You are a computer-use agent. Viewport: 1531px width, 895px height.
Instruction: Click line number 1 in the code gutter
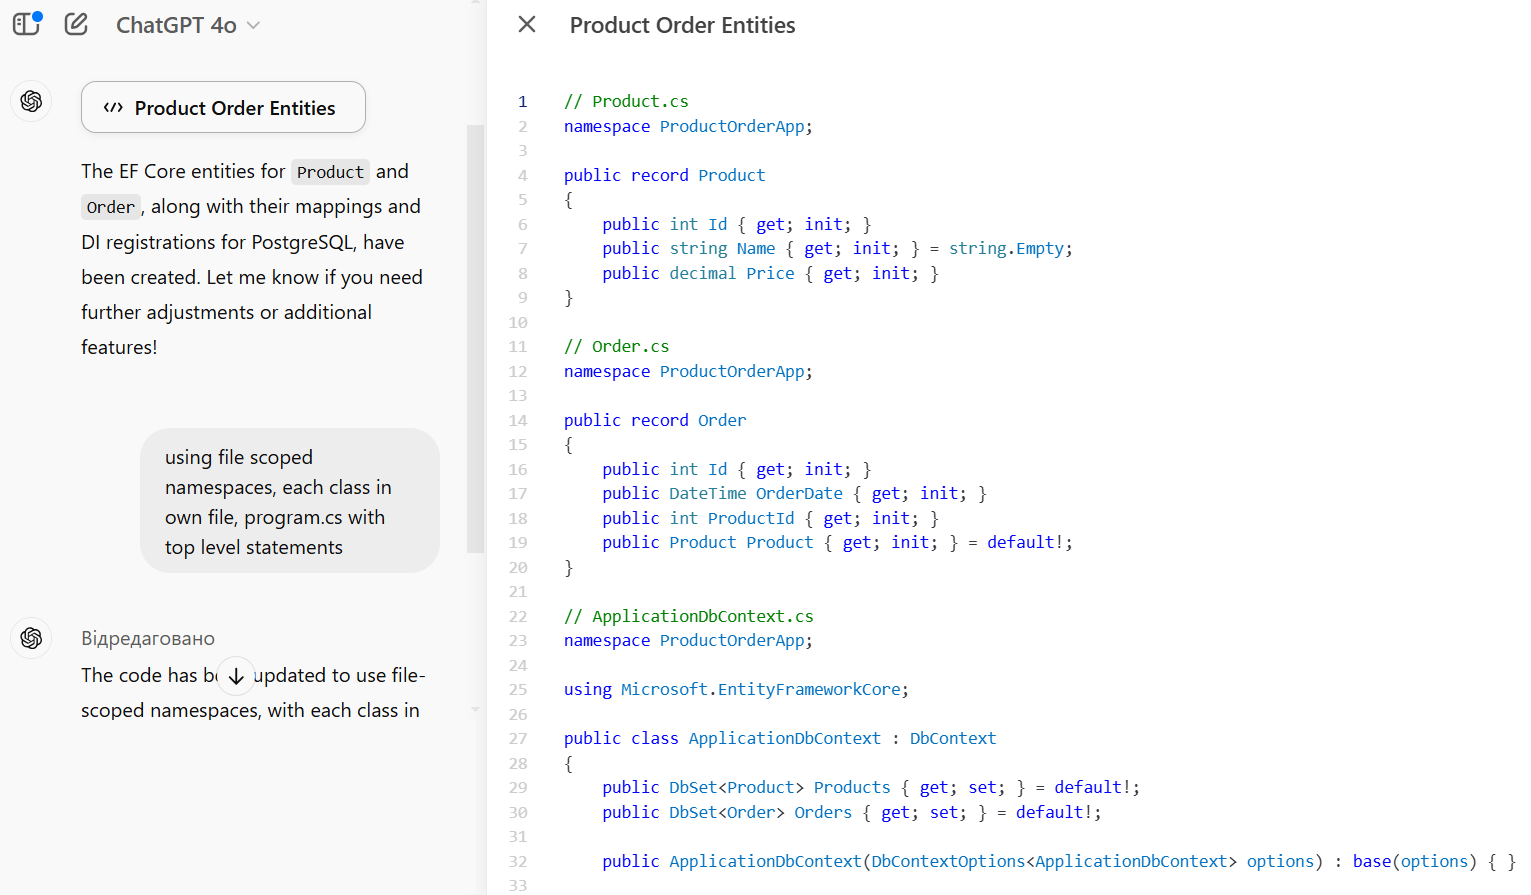coord(522,101)
